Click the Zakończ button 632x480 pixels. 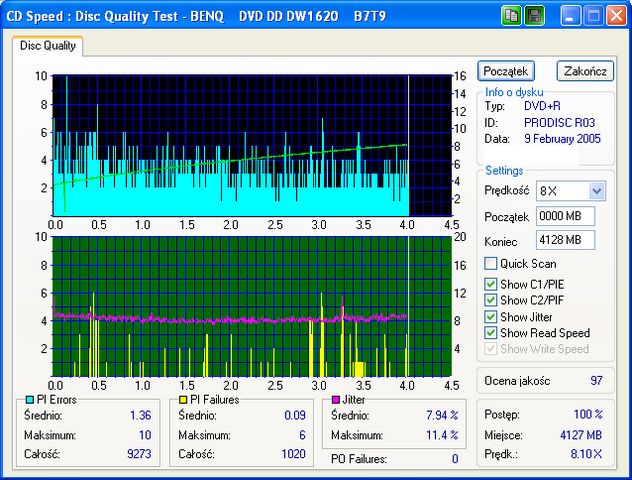pyautogui.click(x=585, y=71)
